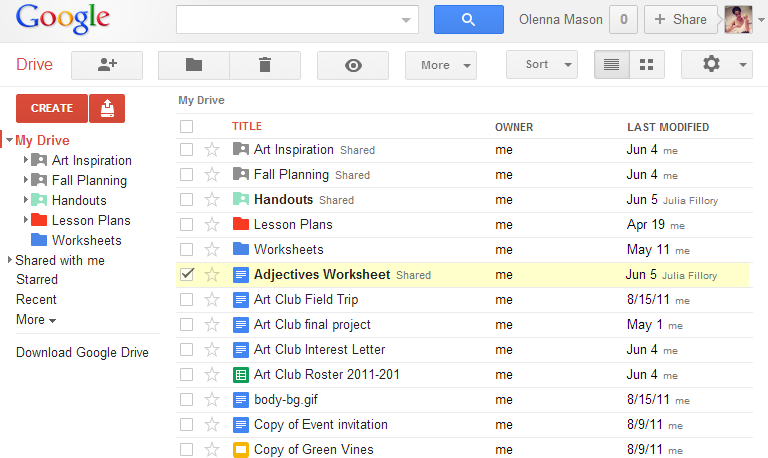Open Recent in the left sidebar
768x458 pixels.
tap(36, 299)
